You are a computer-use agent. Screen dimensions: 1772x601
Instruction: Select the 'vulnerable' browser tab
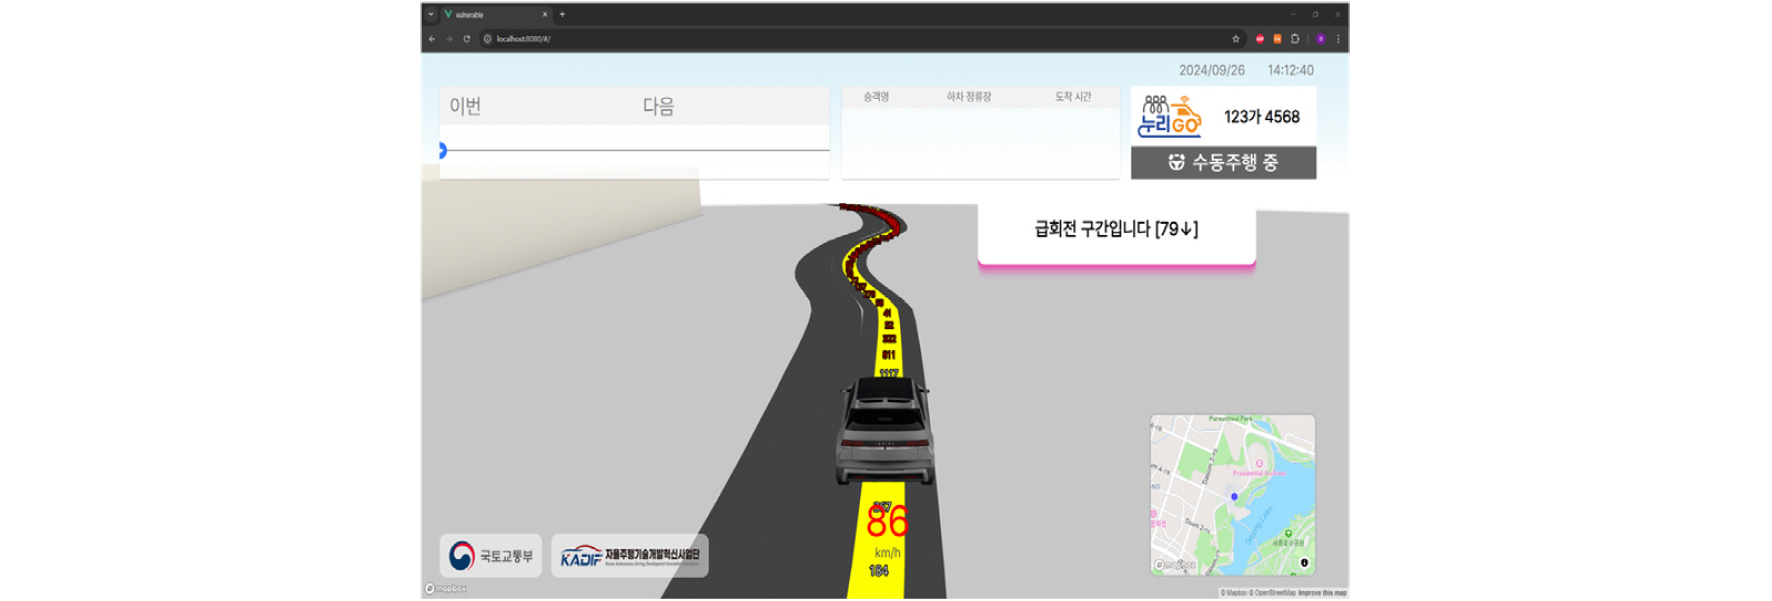tap(495, 15)
